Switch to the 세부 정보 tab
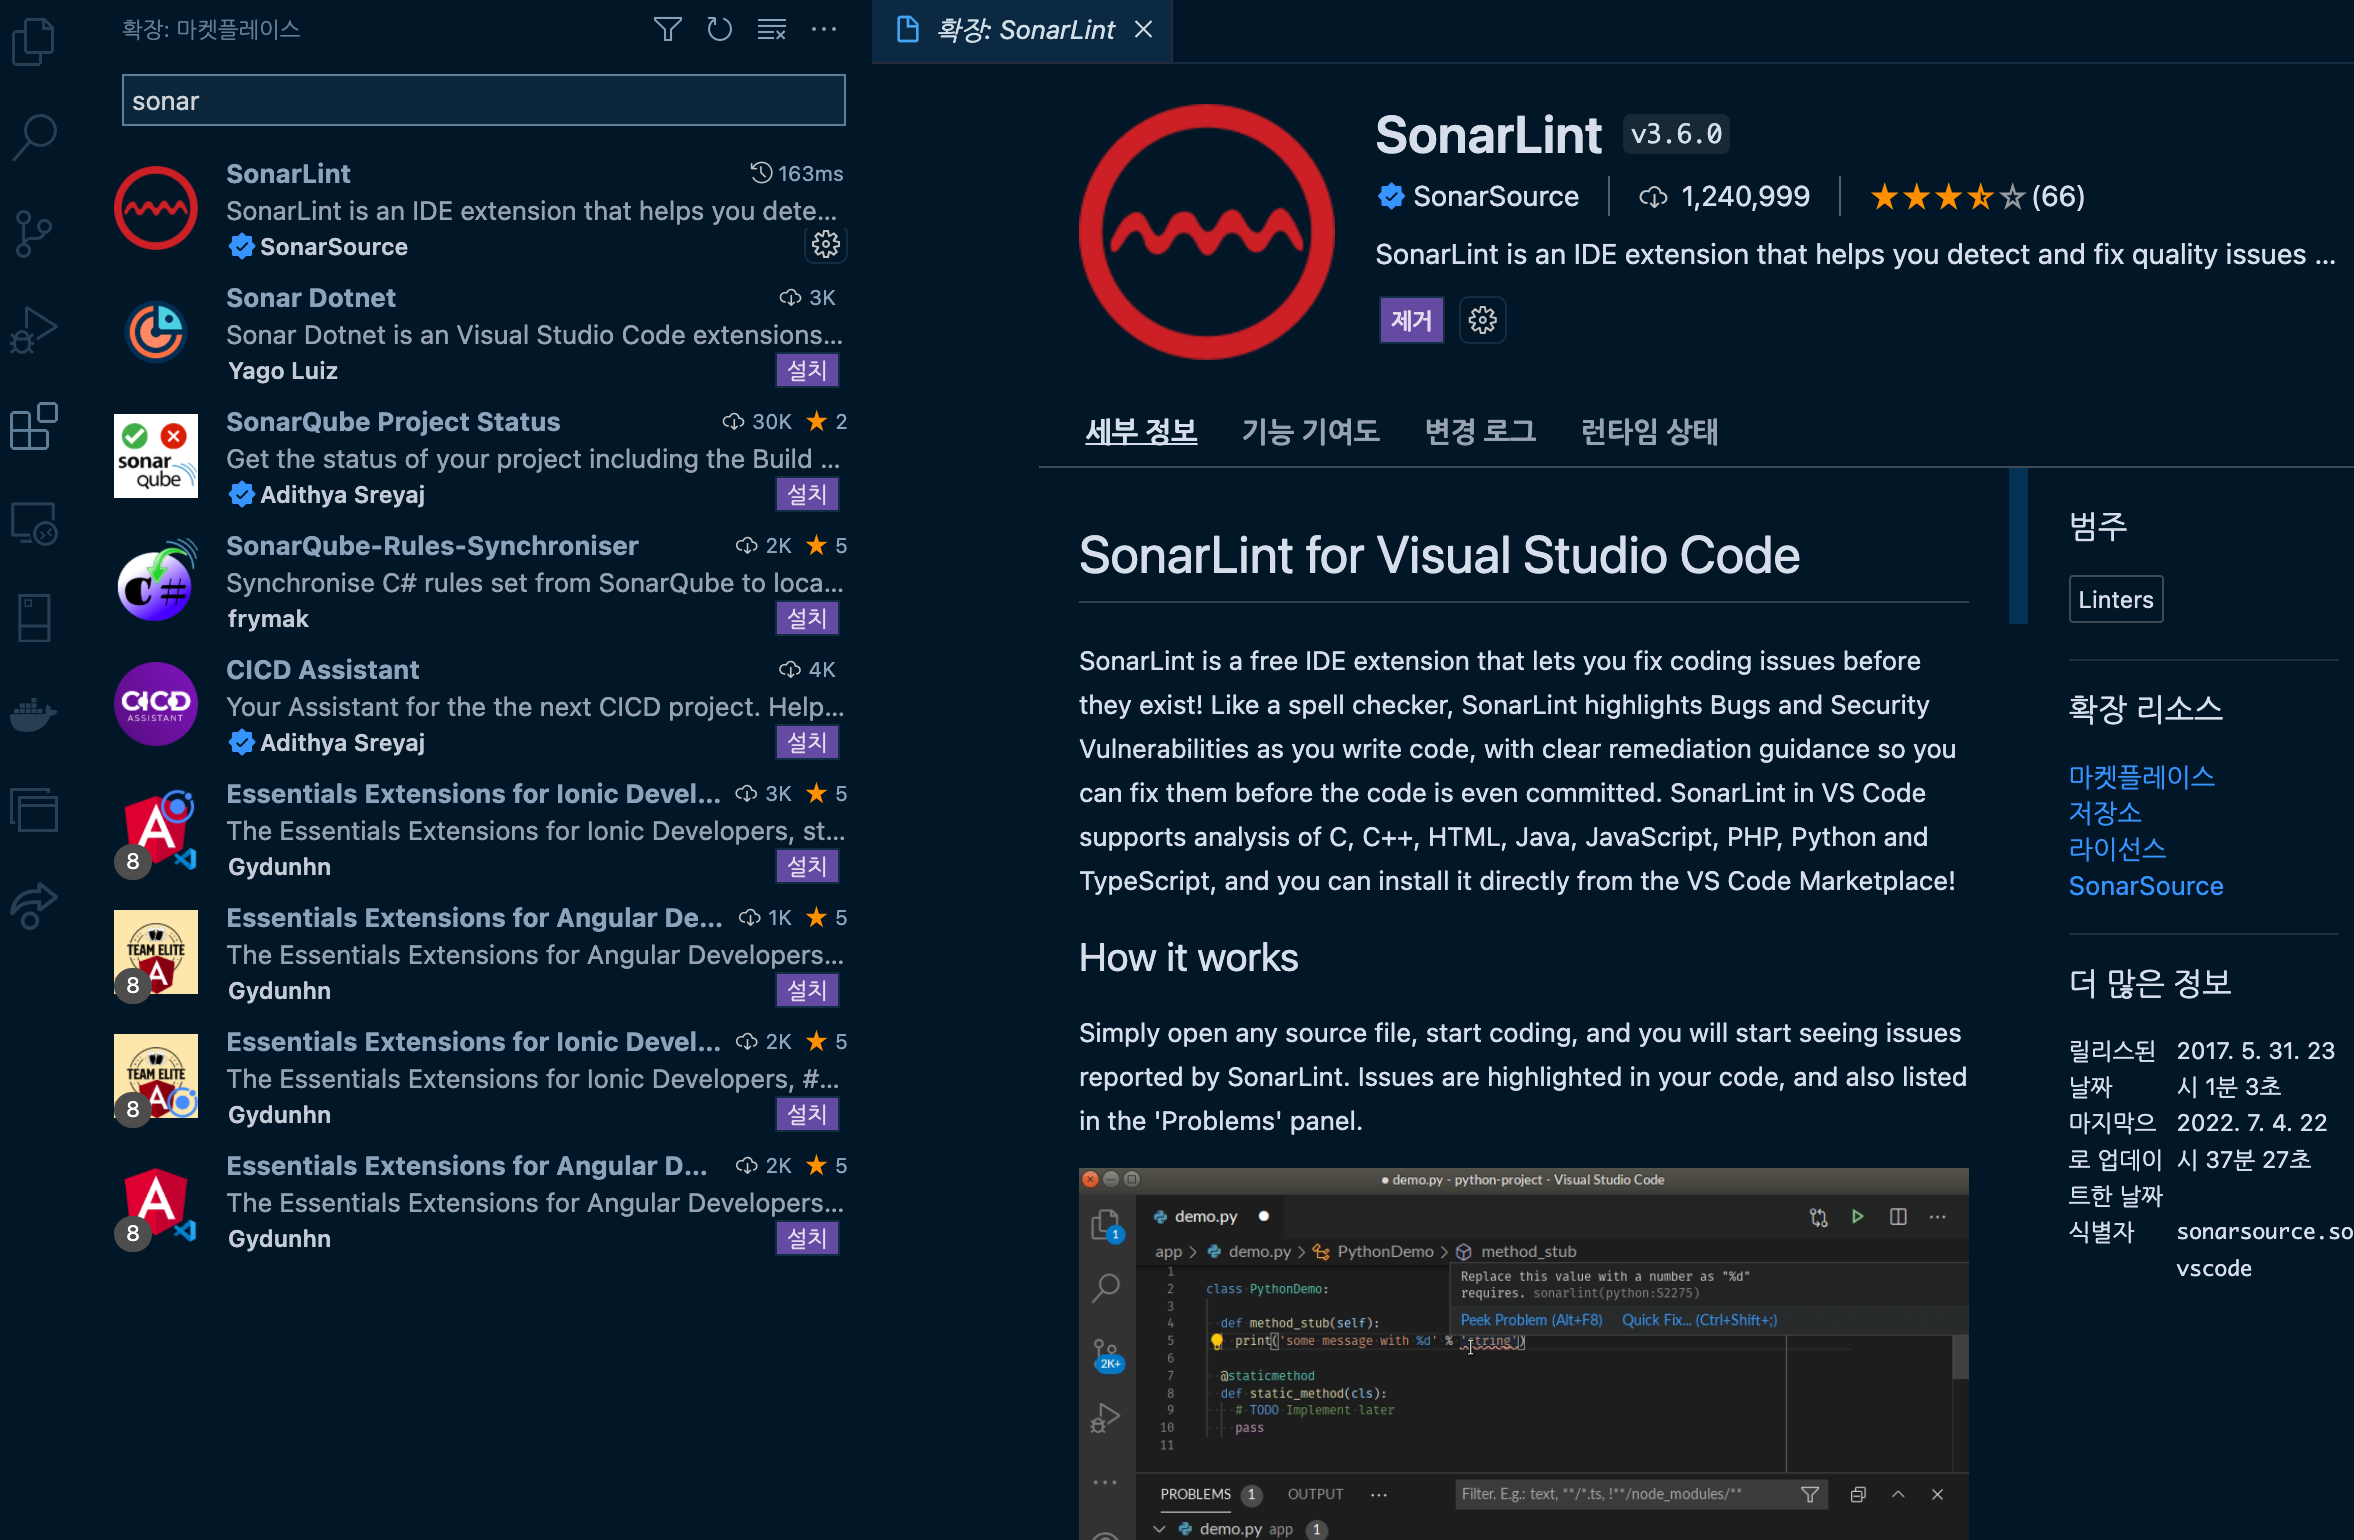The width and height of the screenshot is (2354, 1540). [x=1141, y=431]
